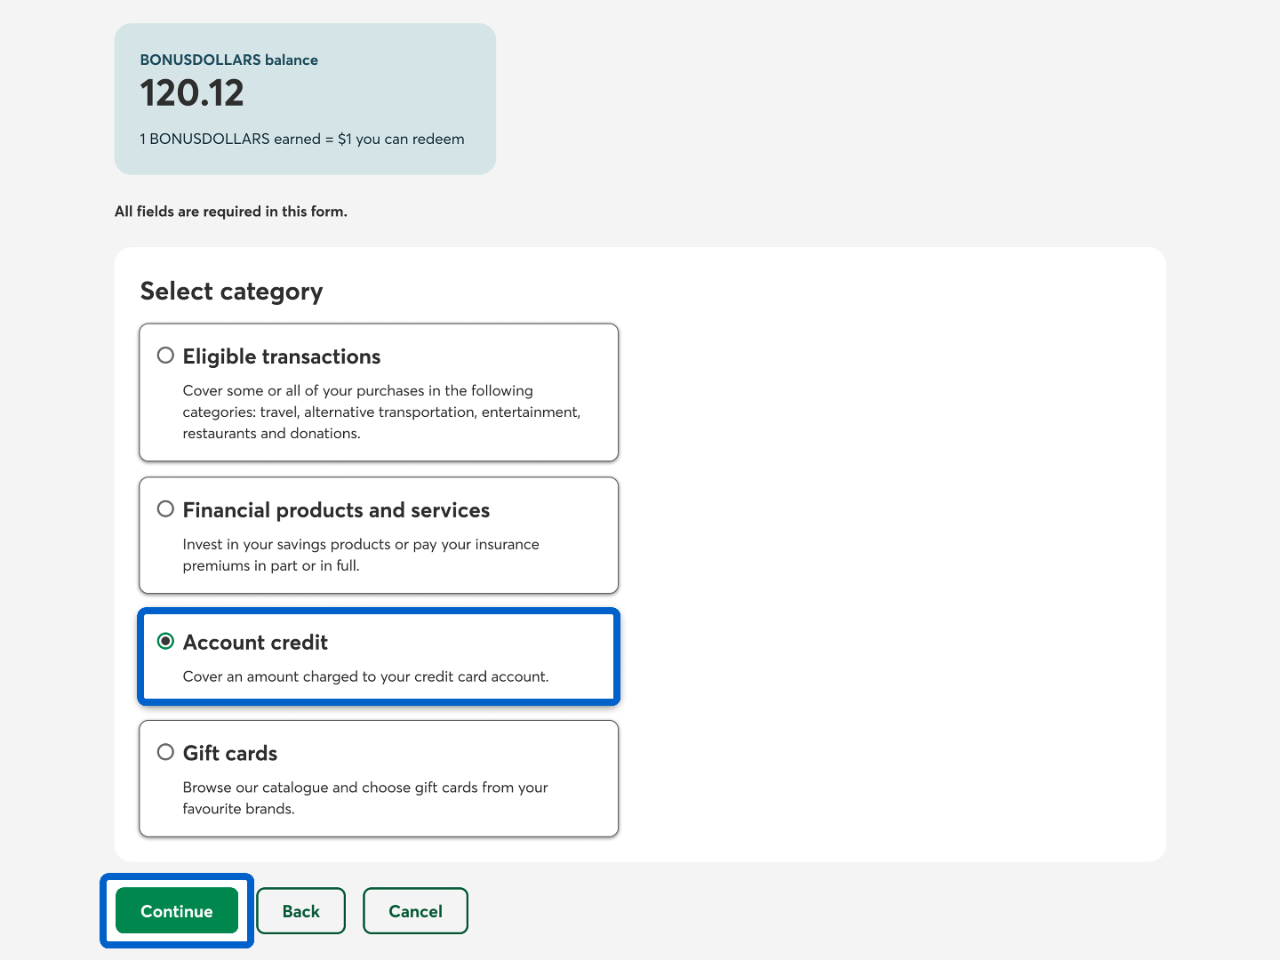Image resolution: width=1280 pixels, height=960 pixels.
Task: Select the Gift cards radio button
Action: [x=166, y=752]
